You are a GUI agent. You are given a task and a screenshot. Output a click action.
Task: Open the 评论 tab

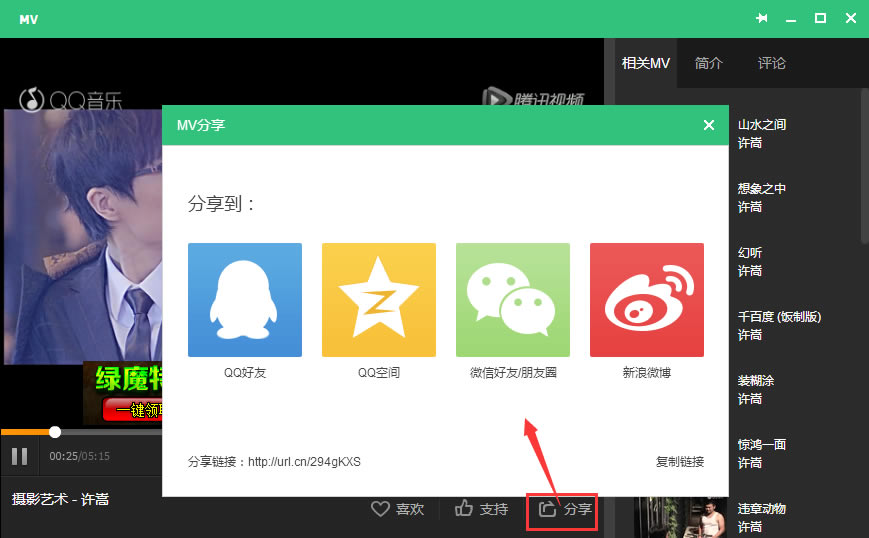point(771,63)
